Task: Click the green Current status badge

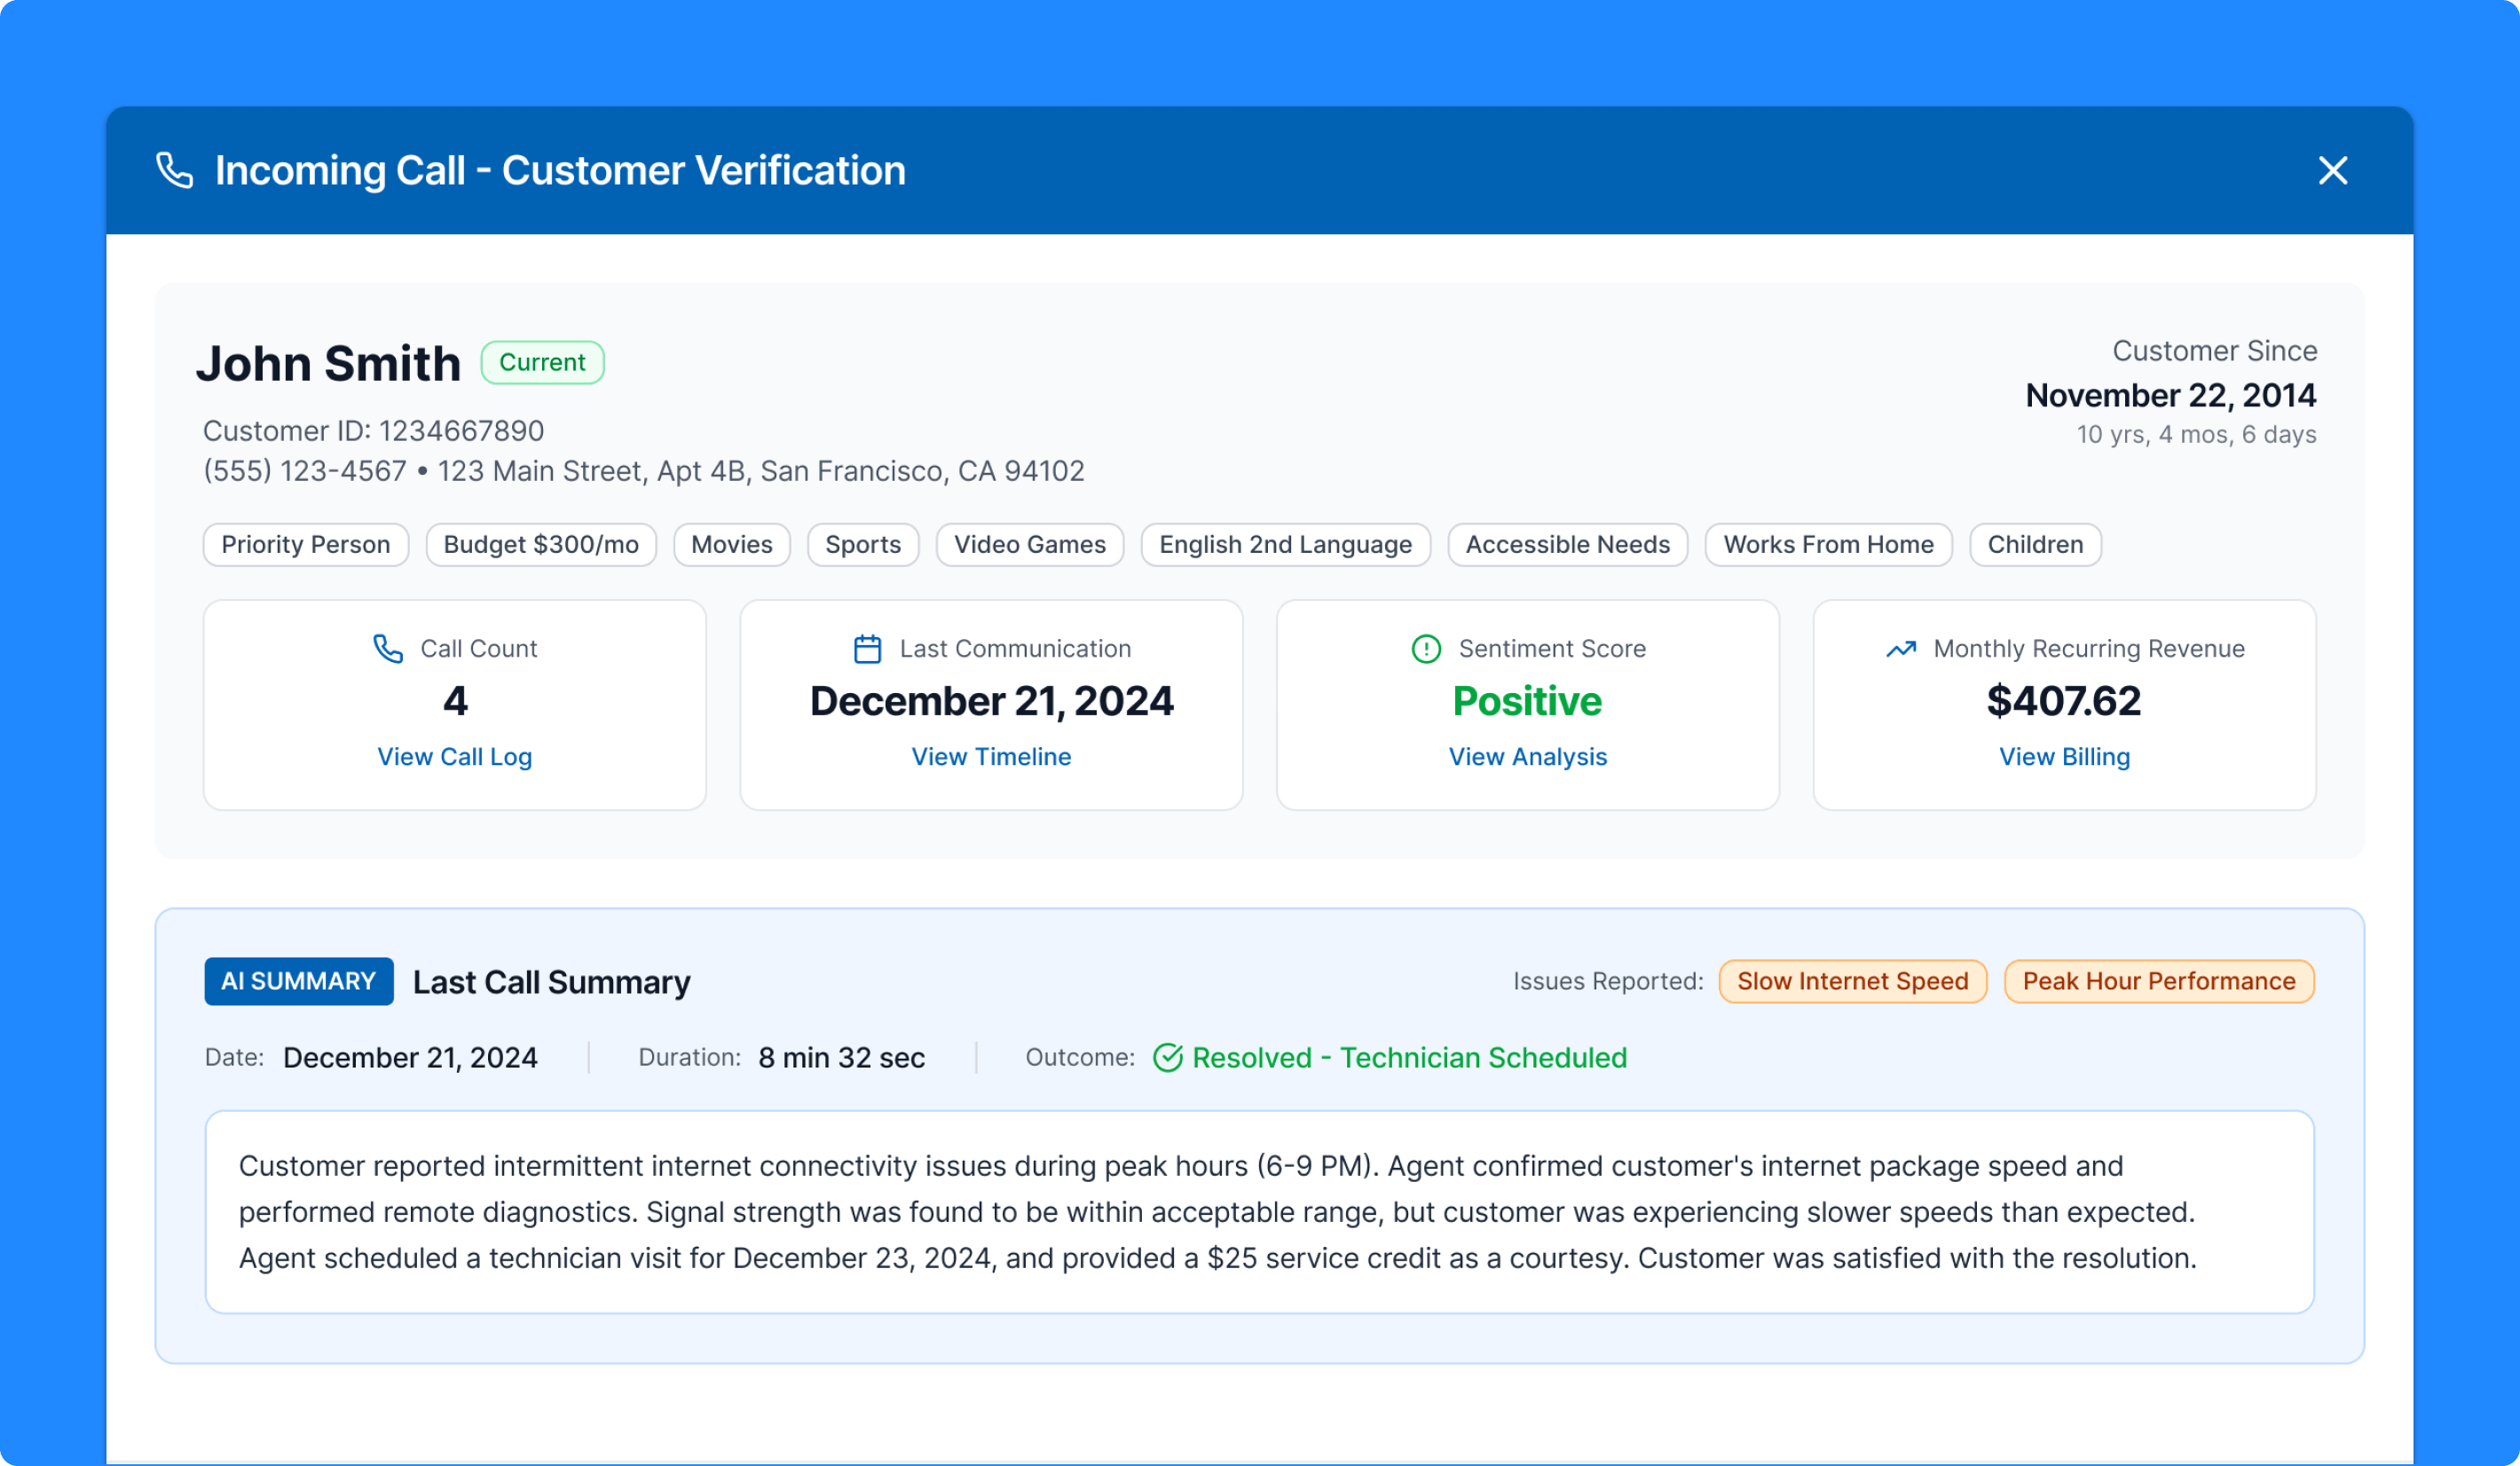Action: 542,362
